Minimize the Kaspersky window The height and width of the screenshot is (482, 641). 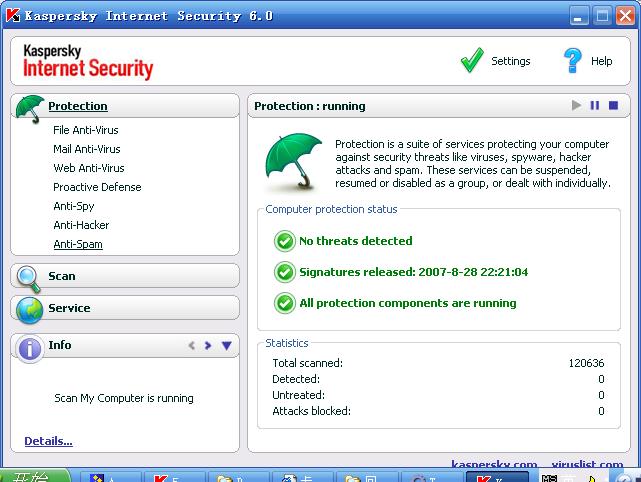579,16
